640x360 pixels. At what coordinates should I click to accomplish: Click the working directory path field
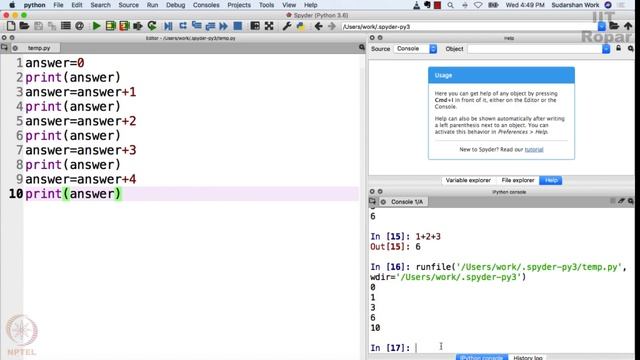tap(470, 27)
